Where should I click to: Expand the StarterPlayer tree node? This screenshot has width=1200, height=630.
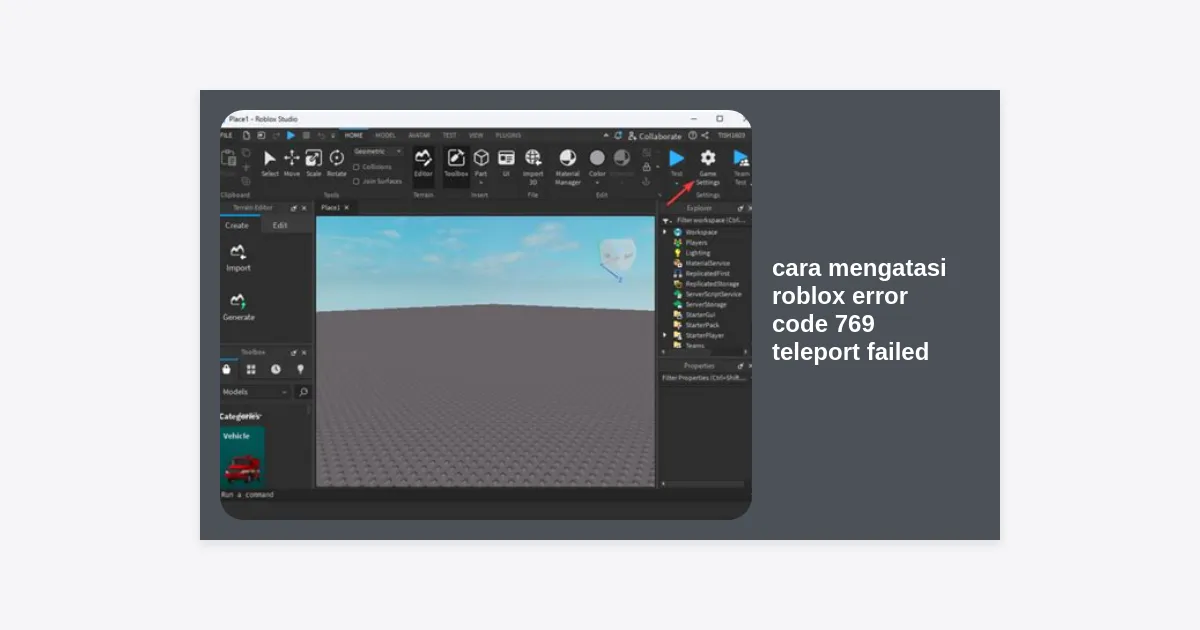pos(665,335)
